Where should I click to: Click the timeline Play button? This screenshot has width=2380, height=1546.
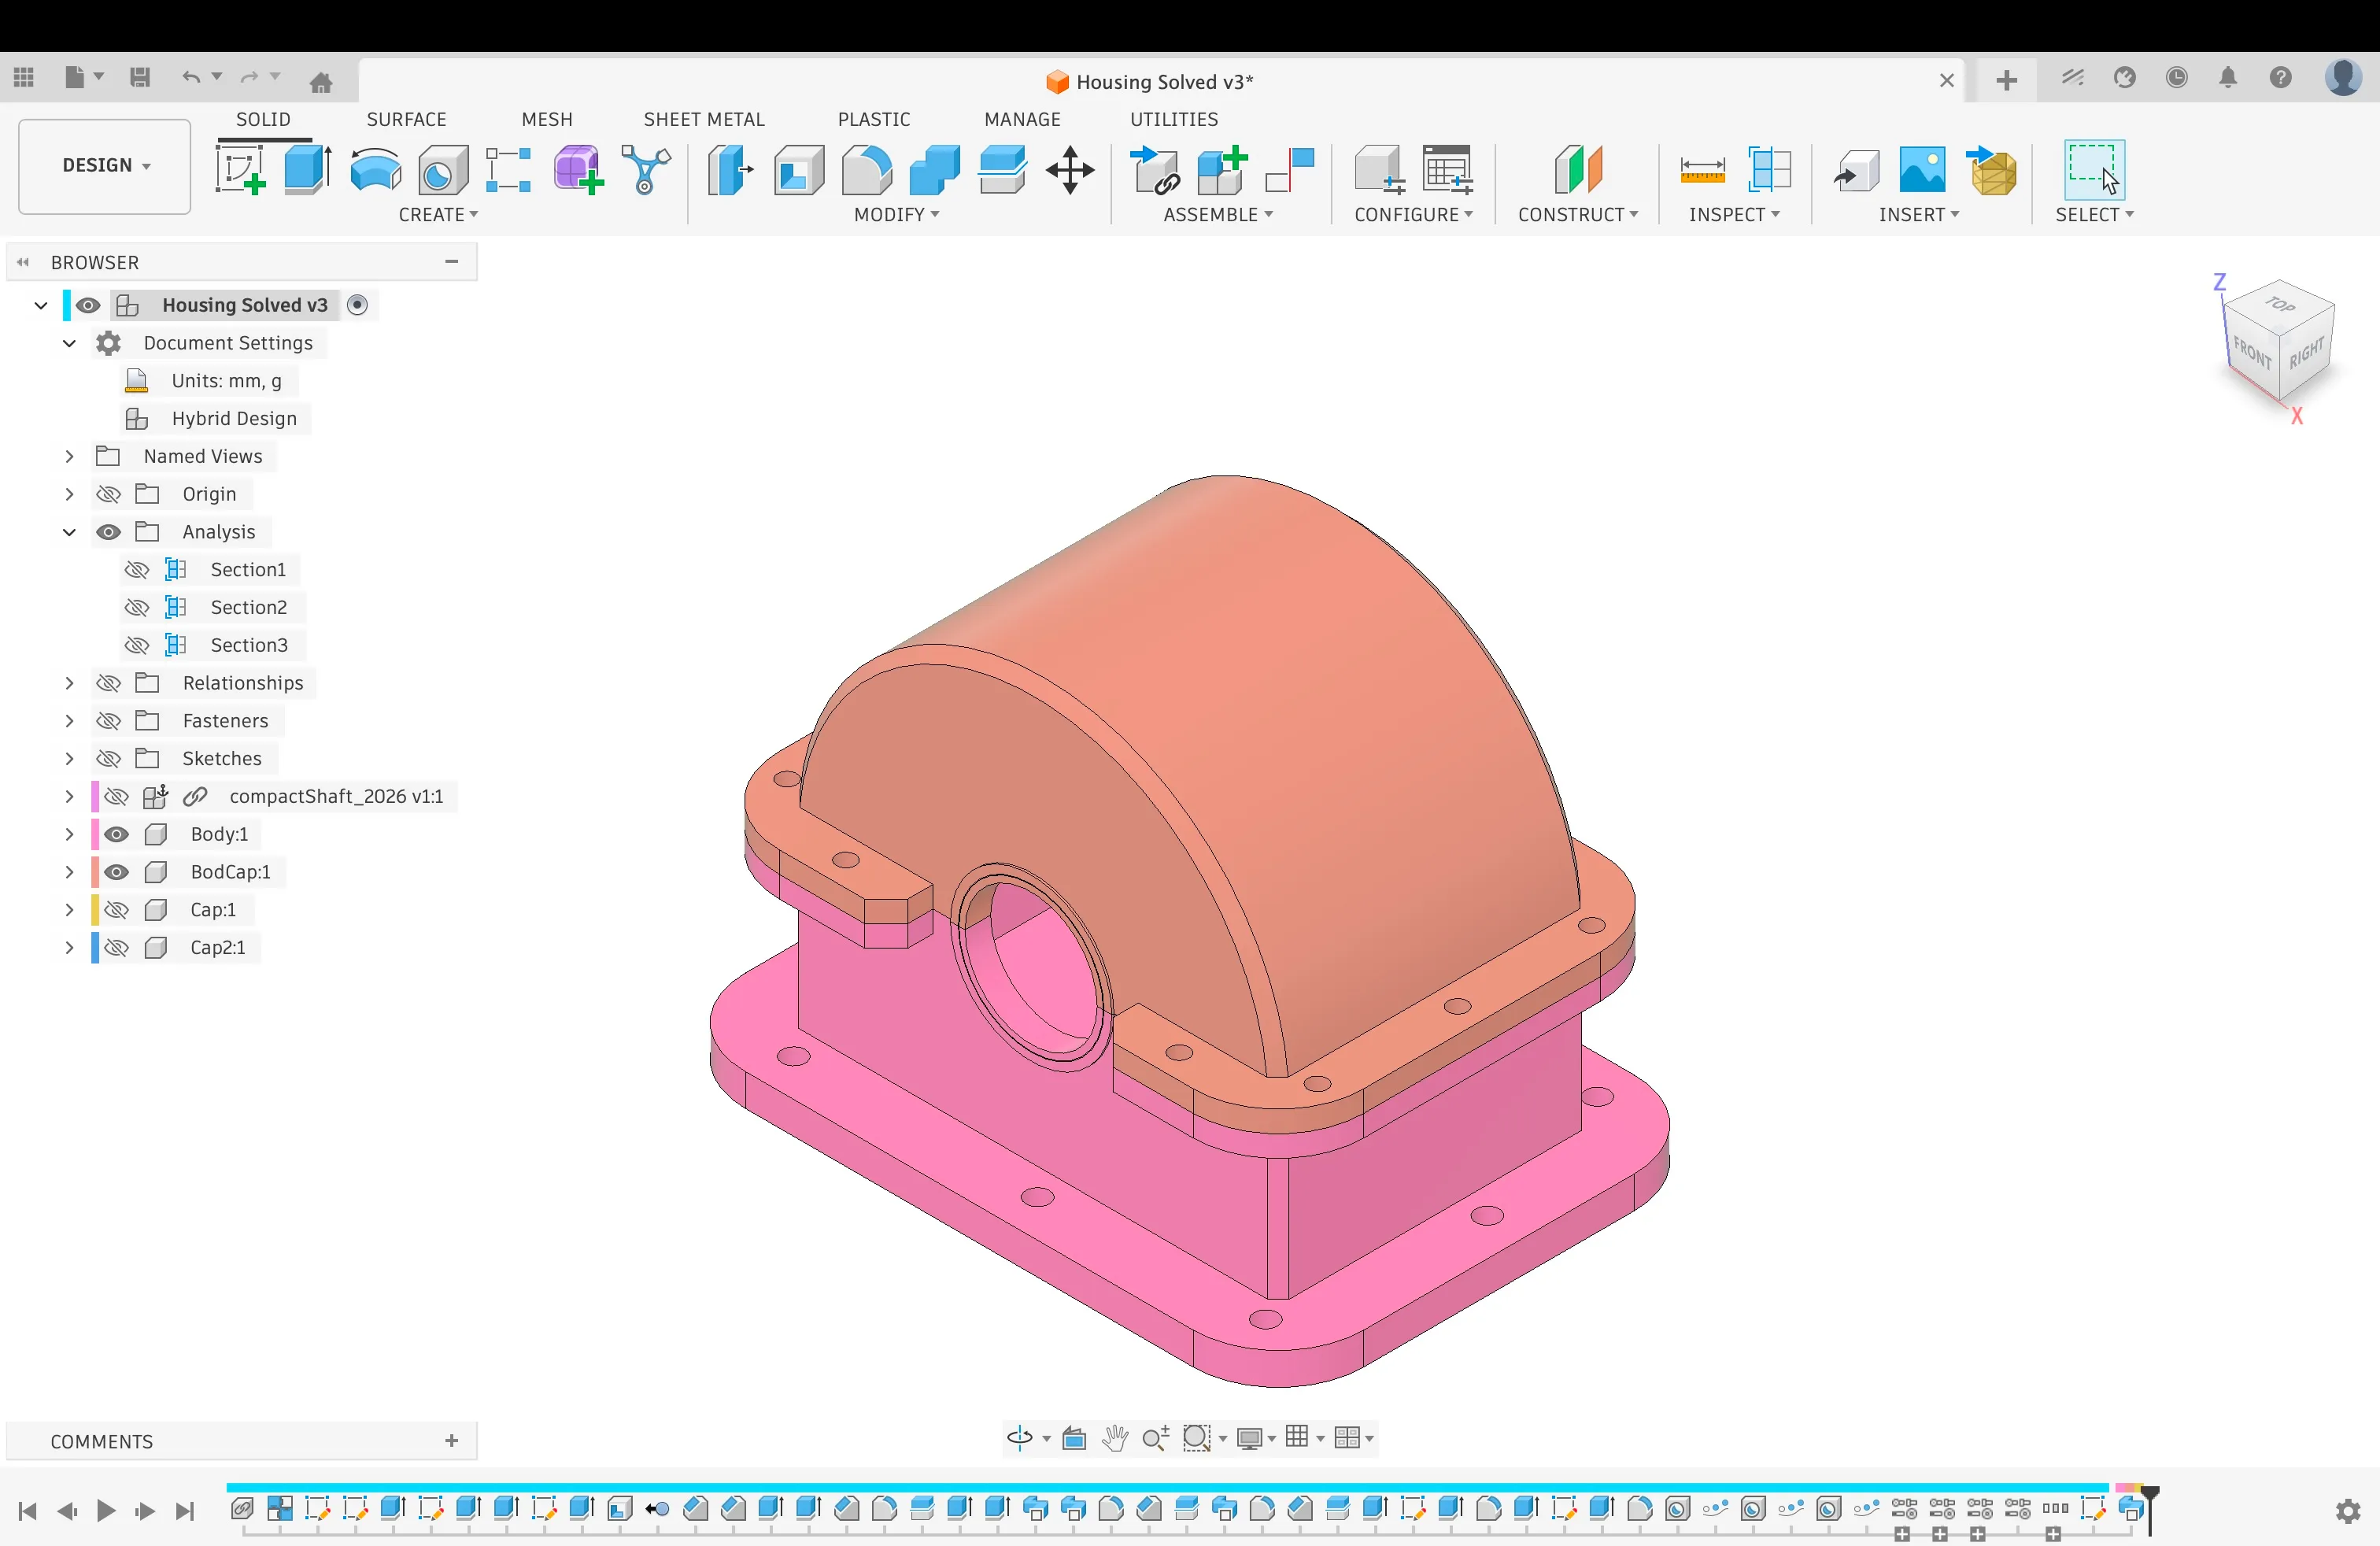[x=106, y=1511]
